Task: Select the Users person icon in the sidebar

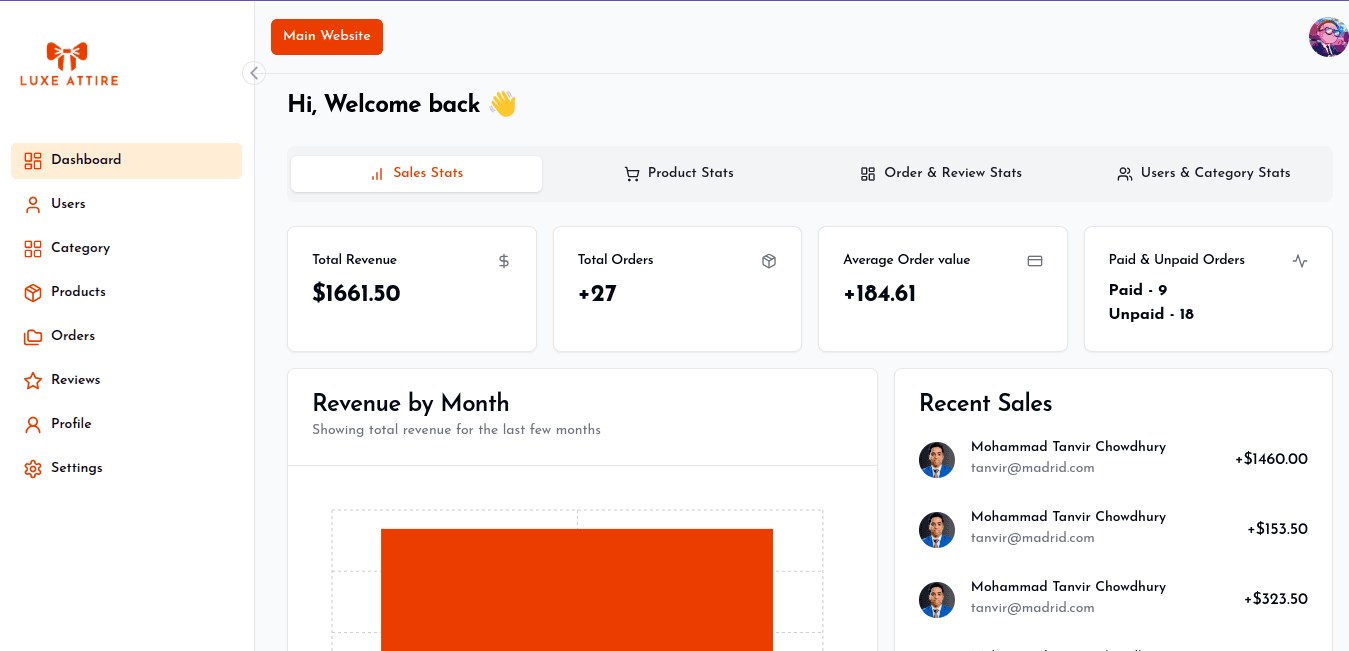Action: 33,205
